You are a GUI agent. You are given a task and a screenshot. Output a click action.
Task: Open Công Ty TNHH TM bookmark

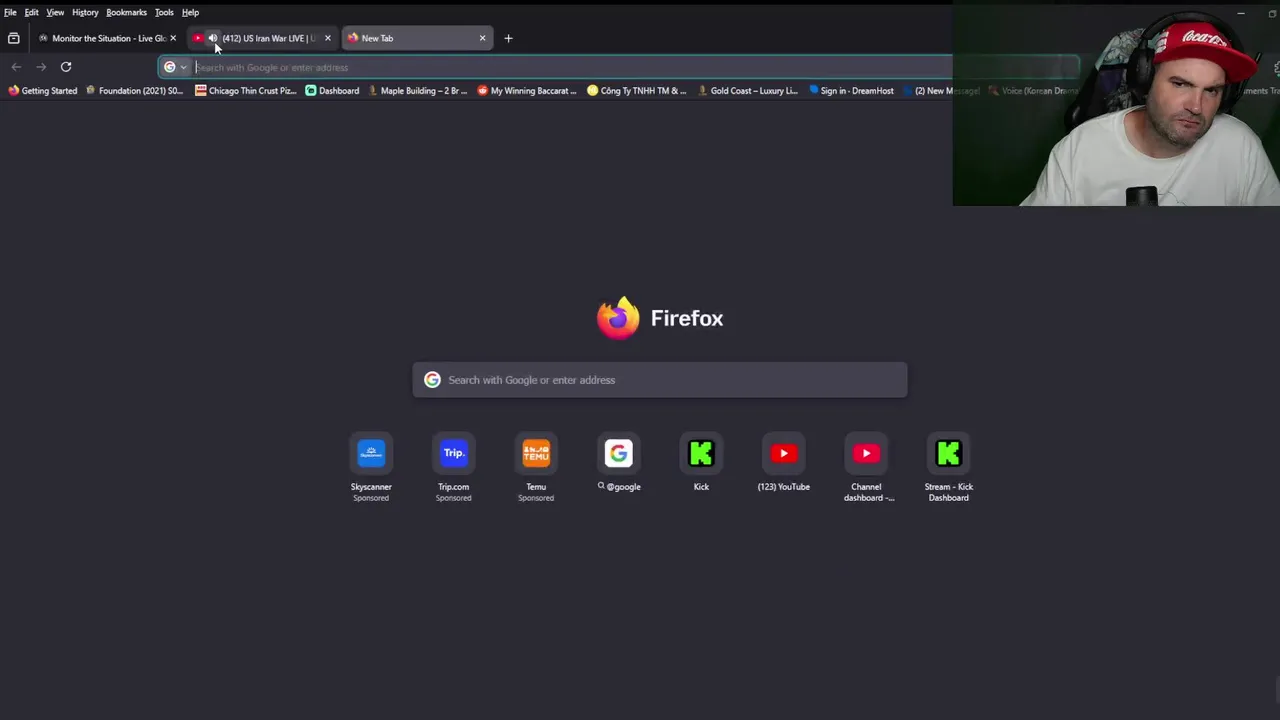point(637,91)
